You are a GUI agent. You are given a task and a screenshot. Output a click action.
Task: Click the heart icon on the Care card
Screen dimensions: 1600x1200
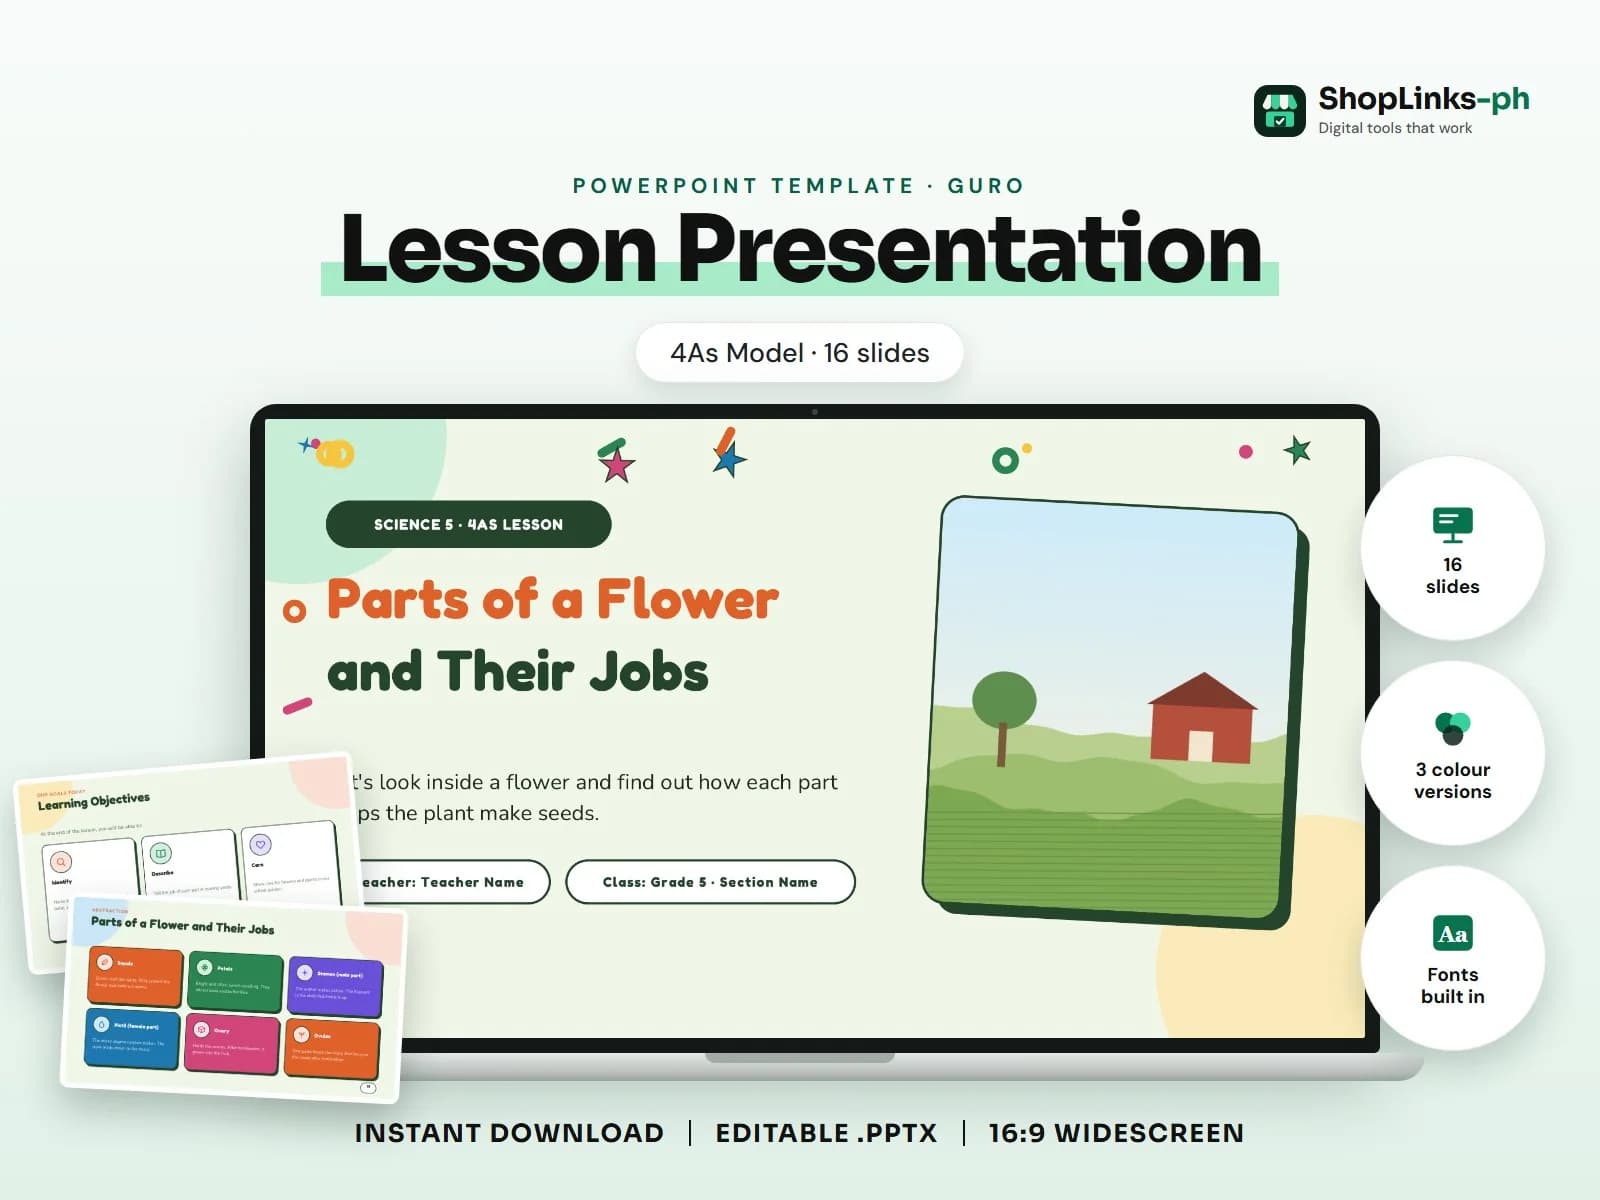pos(260,845)
